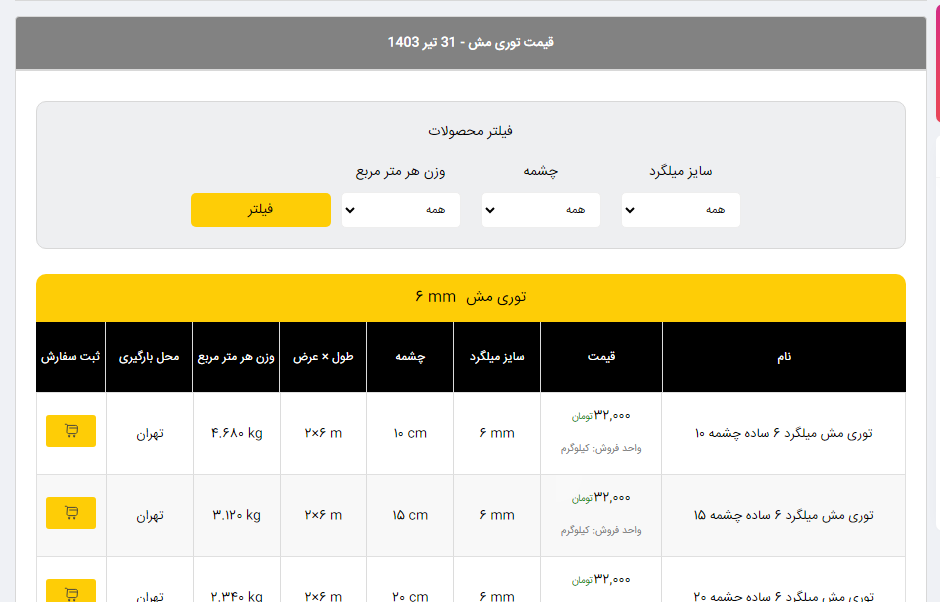Select the سایز میلگرد table column header
940x602 pixels.
(x=497, y=357)
